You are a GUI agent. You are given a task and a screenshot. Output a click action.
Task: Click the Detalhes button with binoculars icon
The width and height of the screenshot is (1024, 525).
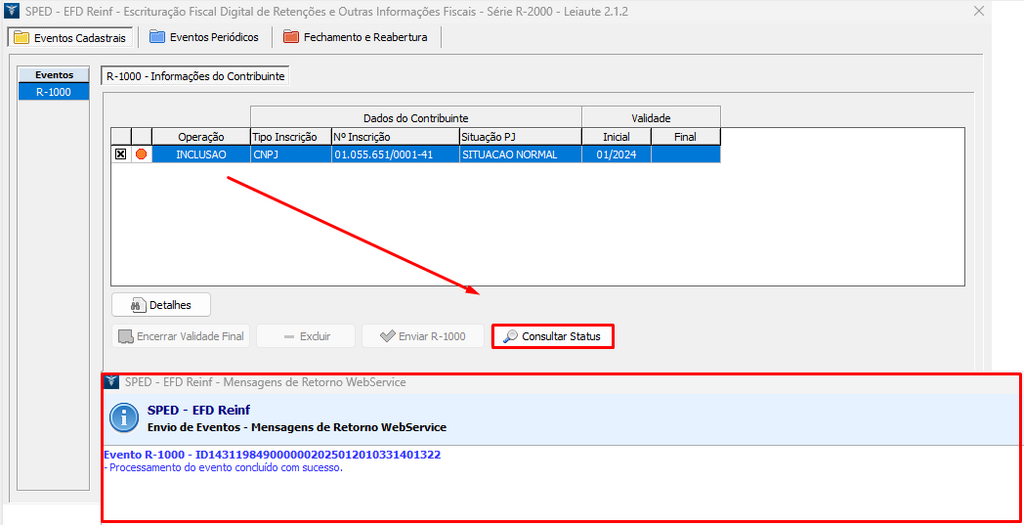(161, 305)
